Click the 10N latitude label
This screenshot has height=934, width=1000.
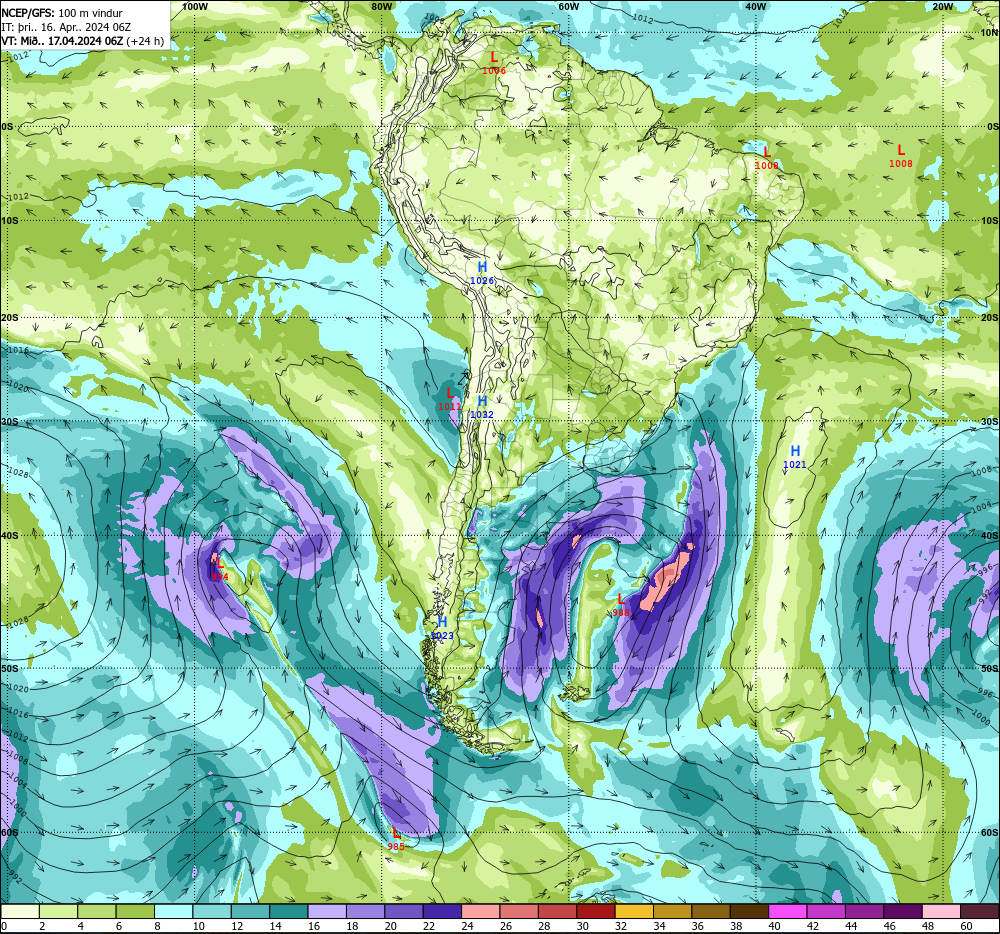pyautogui.click(x=989, y=33)
